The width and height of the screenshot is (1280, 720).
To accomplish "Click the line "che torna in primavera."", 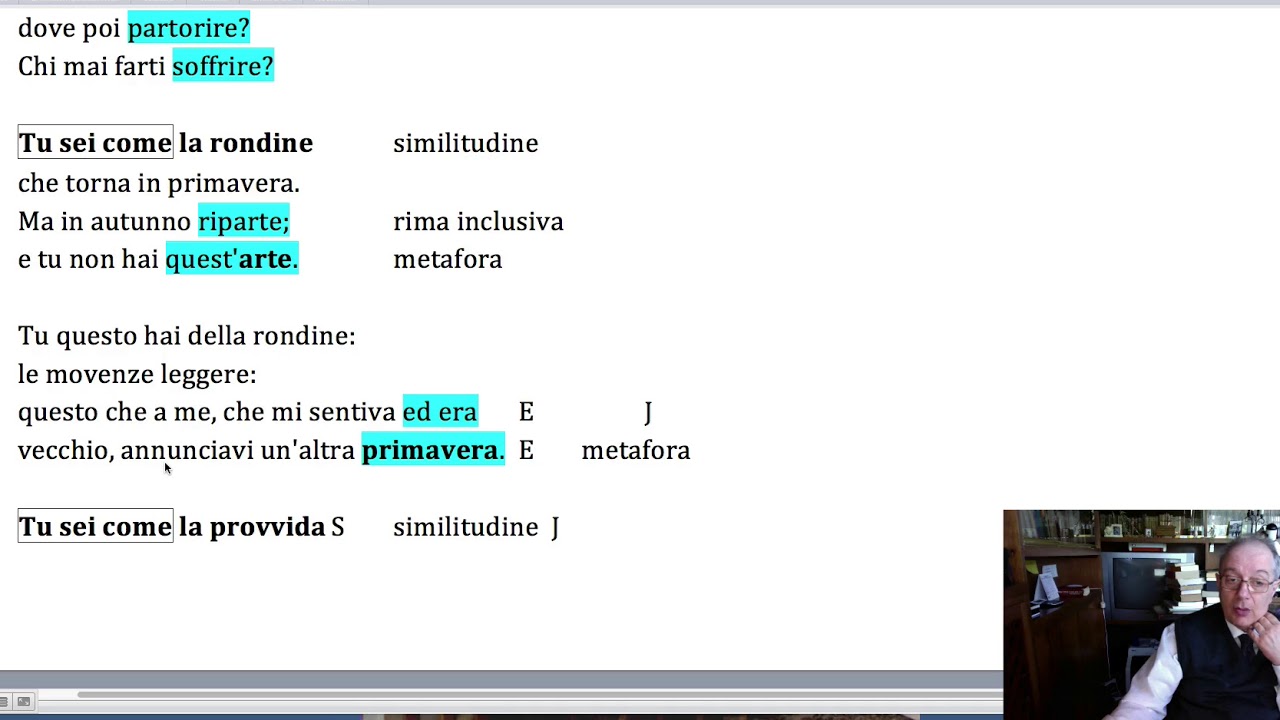I will coord(159,183).
